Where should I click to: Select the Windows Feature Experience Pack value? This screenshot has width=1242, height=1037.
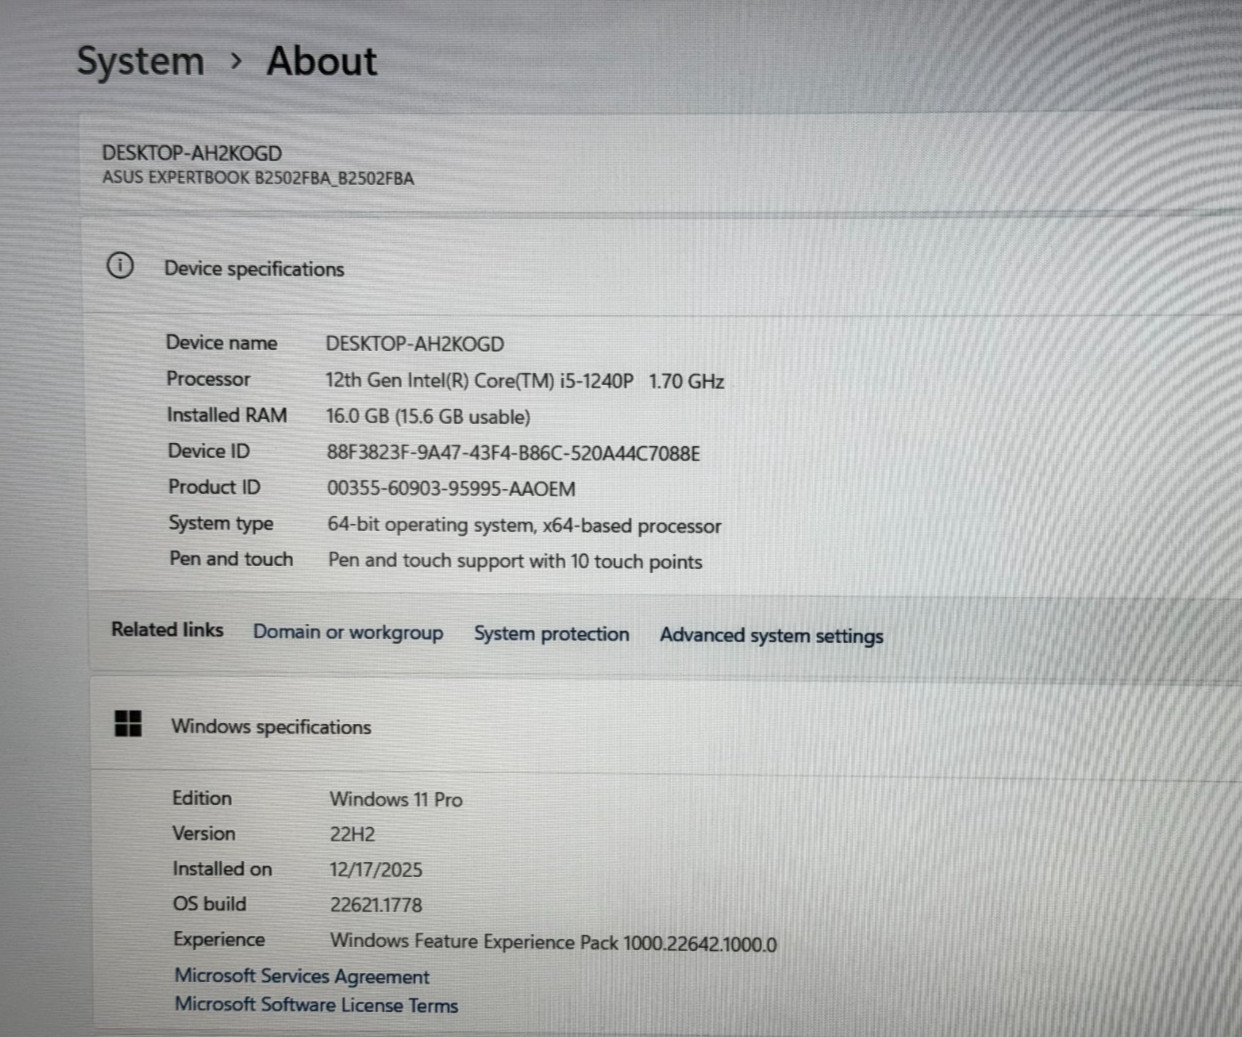pos(553,942)
